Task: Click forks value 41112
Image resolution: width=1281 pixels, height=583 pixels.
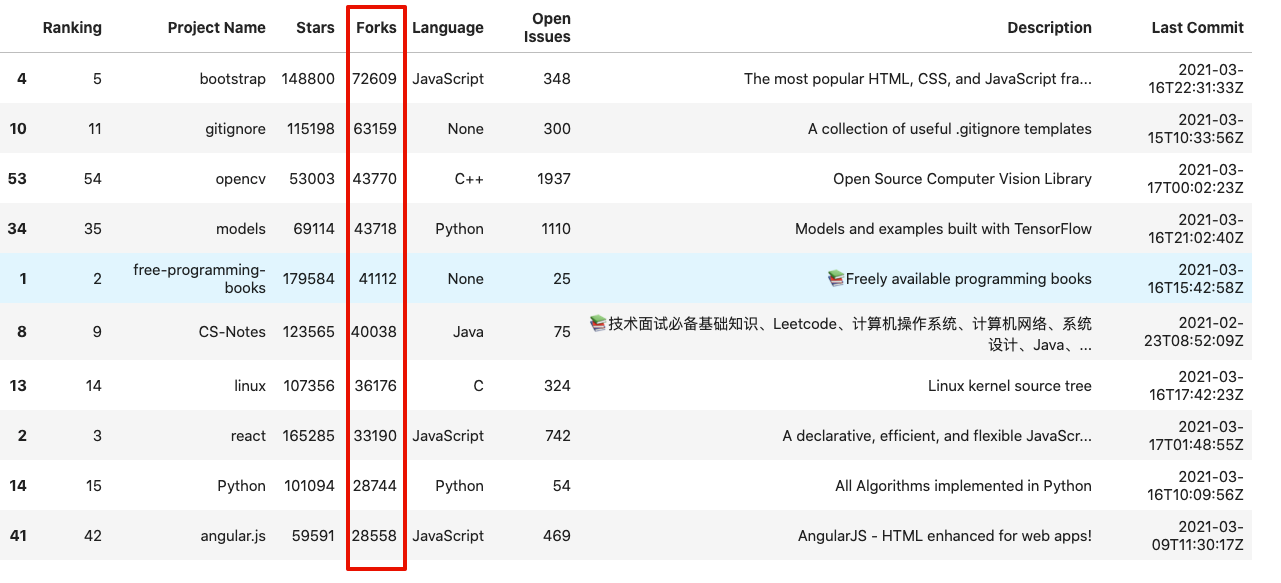Action: (377, 279)
